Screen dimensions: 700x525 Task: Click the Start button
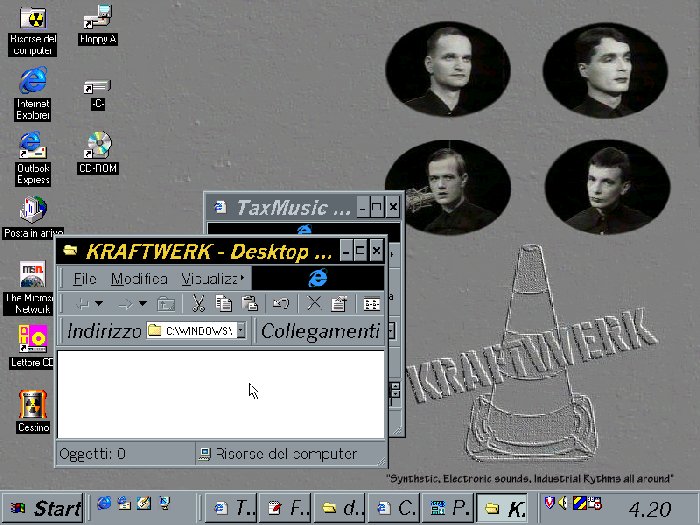coord(43,508)
